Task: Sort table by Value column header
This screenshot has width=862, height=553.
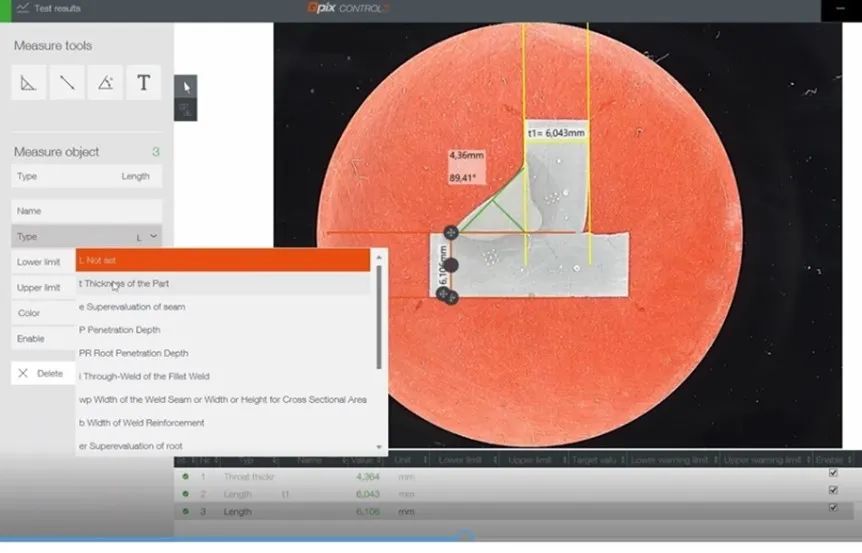Action: [361, 460]
